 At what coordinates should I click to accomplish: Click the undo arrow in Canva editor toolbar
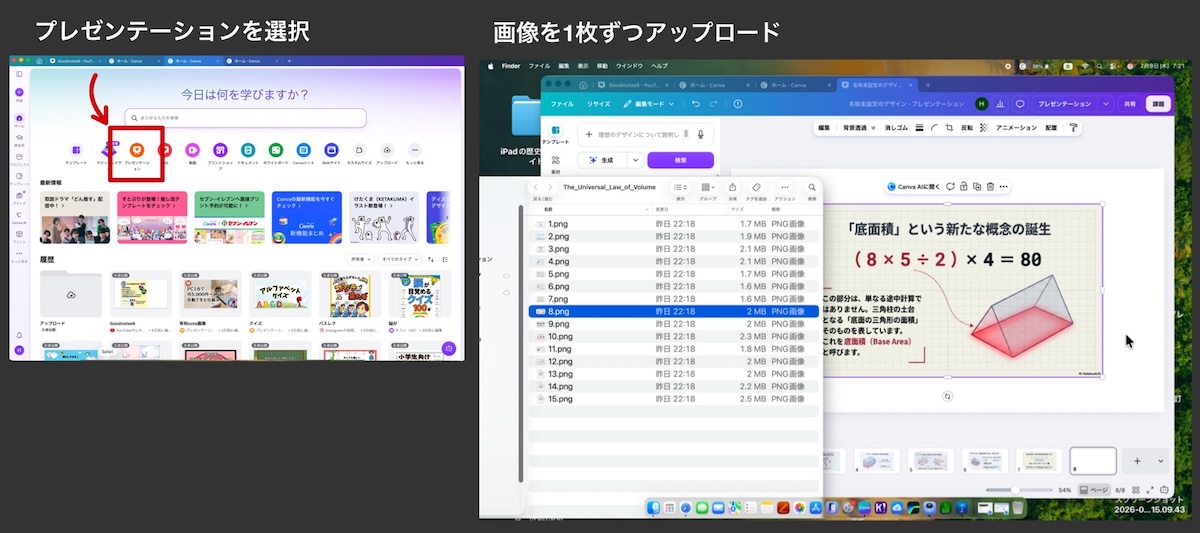(696, 103)
